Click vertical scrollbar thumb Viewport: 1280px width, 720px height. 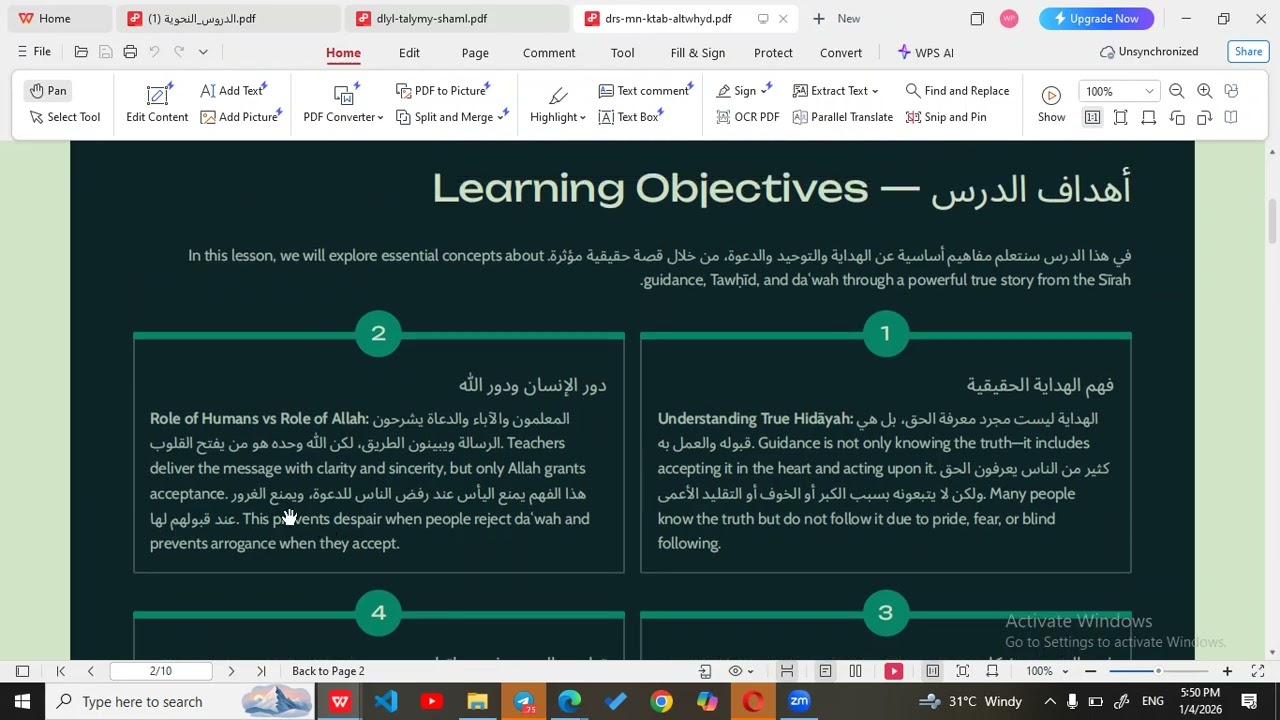1272,220
